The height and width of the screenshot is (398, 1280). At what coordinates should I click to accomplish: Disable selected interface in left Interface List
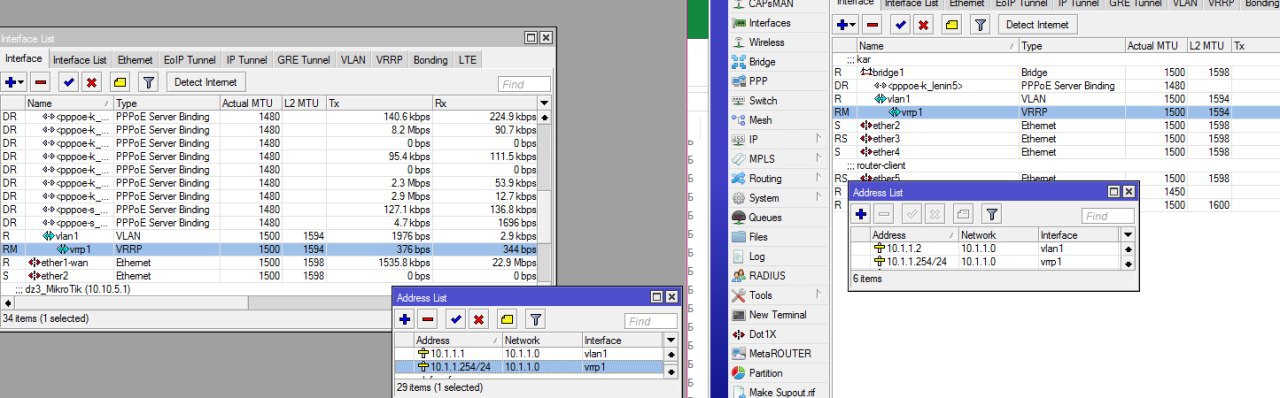tap(92, 82)
